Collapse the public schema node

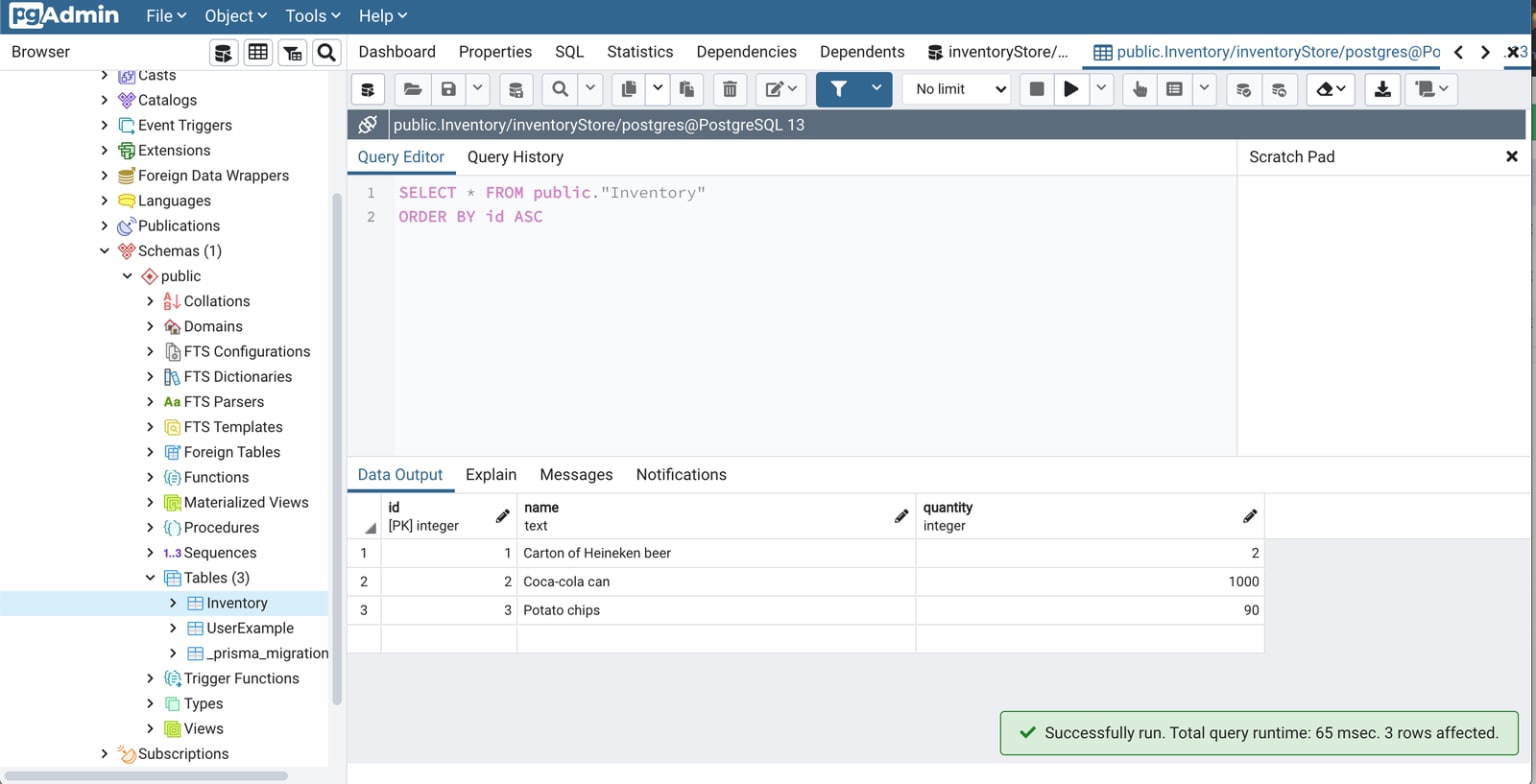tap(128, 276)
